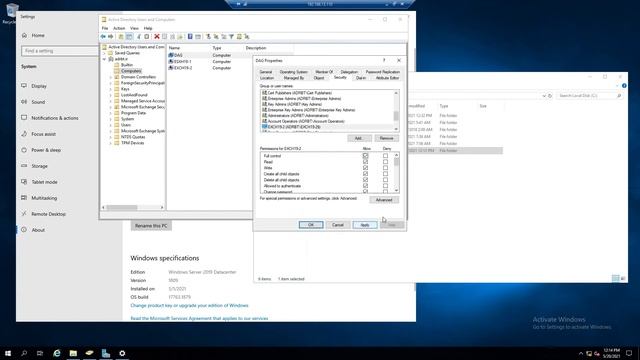Viewport: 640px width, 360px height.
Task: Expand Saved Queries tree node
Action: (x=104, y=53)
